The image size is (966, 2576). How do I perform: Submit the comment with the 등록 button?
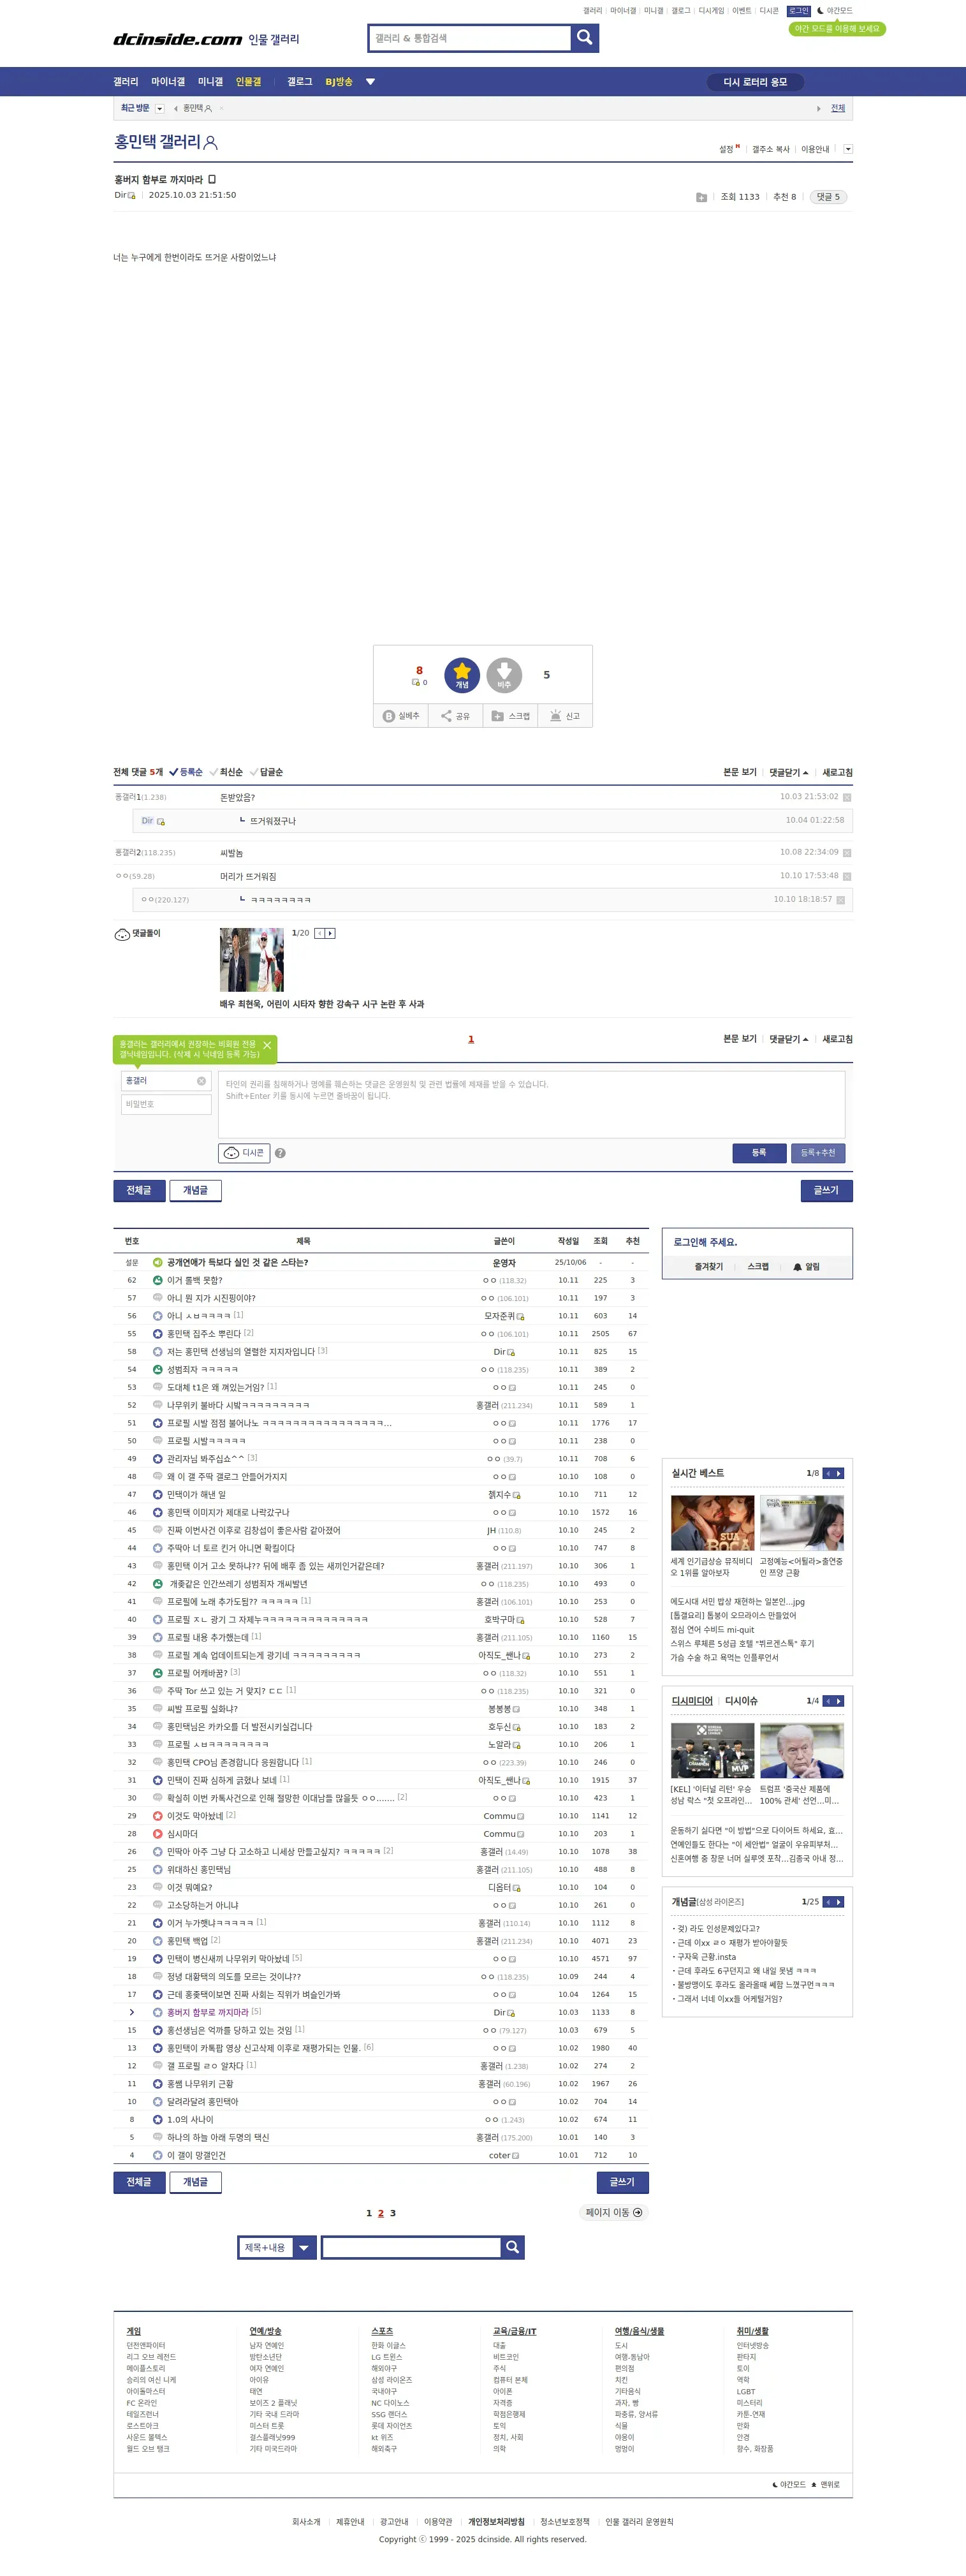[x=759, y=1153]
